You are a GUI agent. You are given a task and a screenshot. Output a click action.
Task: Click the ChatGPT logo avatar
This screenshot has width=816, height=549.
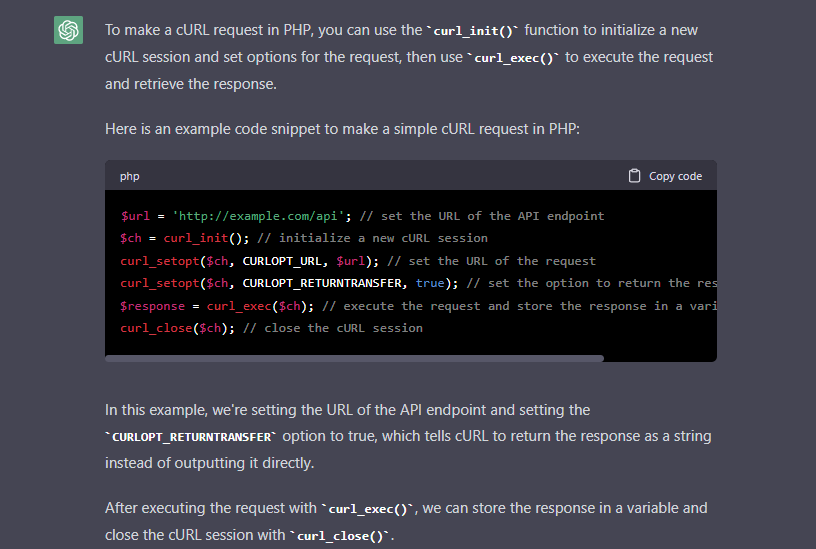click(68, 31)
